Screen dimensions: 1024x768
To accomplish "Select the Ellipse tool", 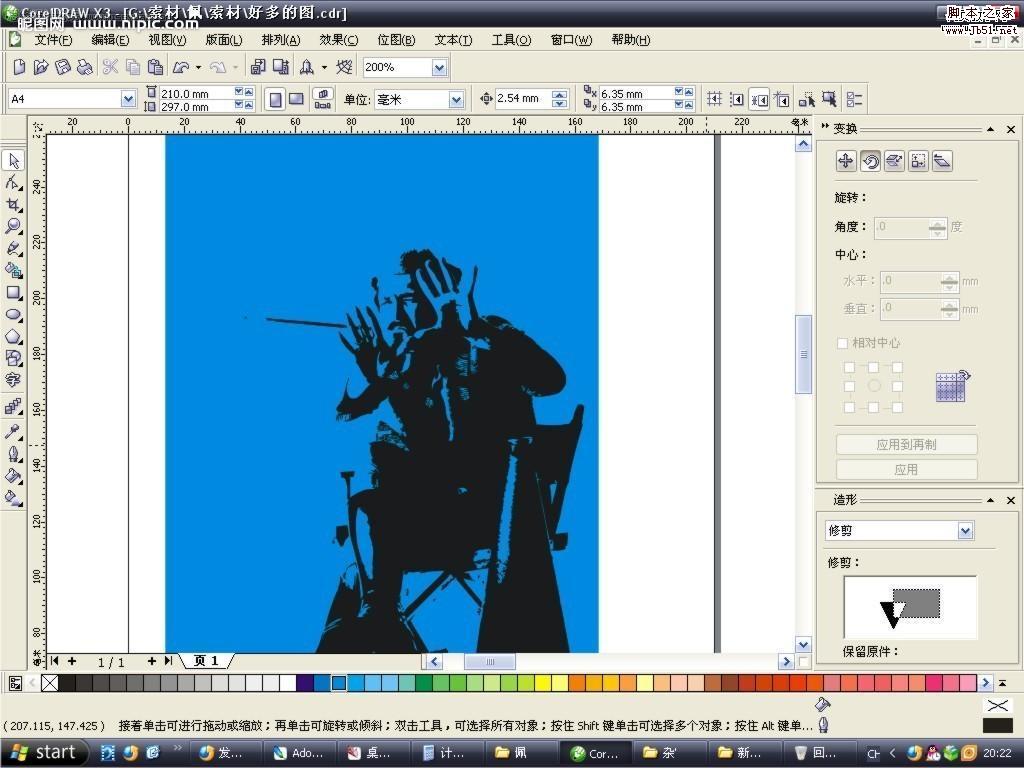I will click(14, 315).
